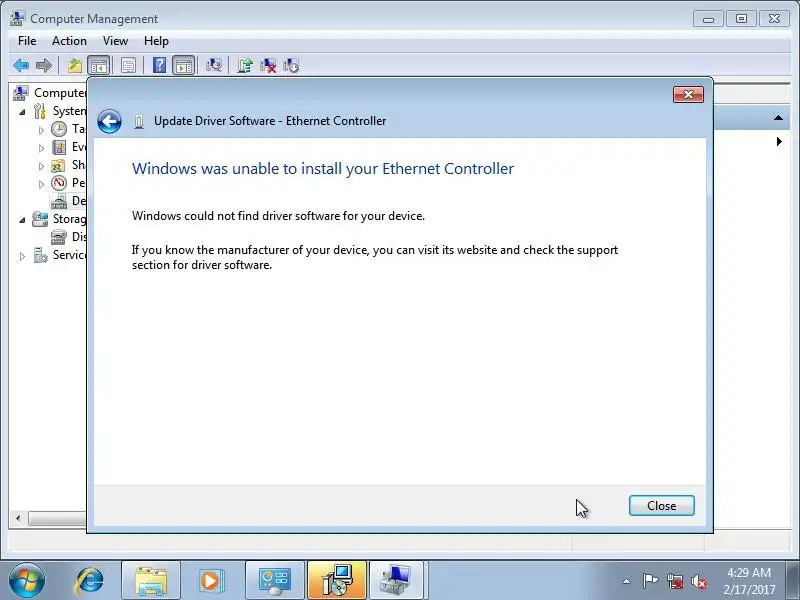Screen dimensions: 800x600
Task: Click the Close button in the dialog
Action: click(662, 506)
